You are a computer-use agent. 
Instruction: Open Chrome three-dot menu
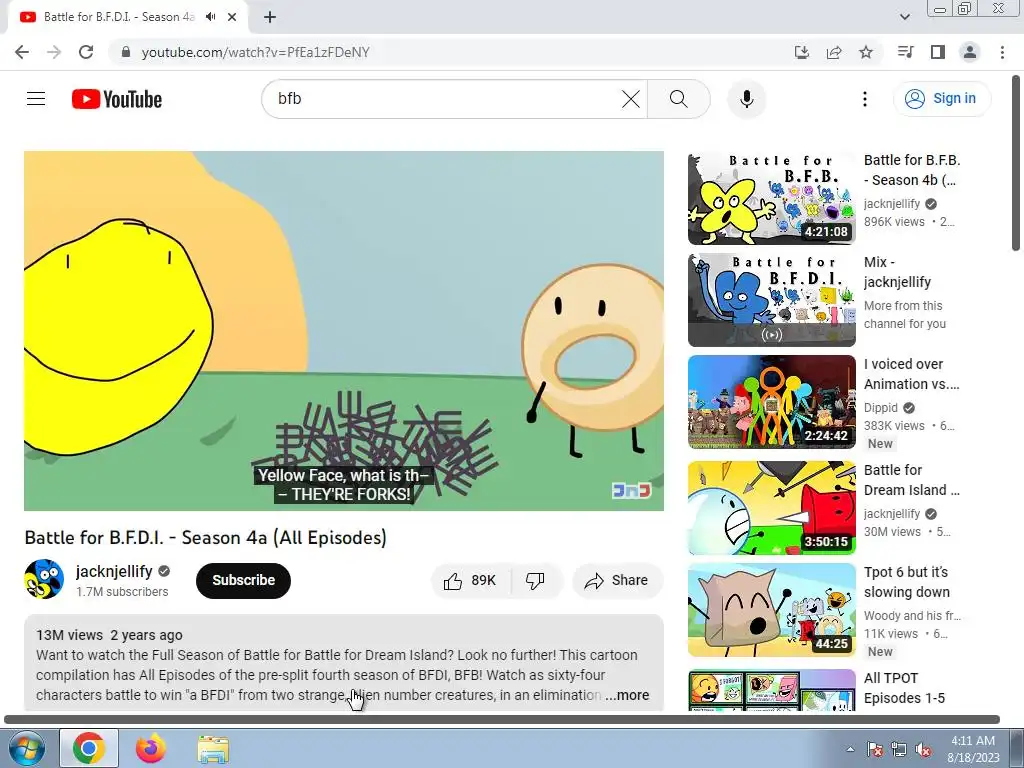(x=1002, y=52)
